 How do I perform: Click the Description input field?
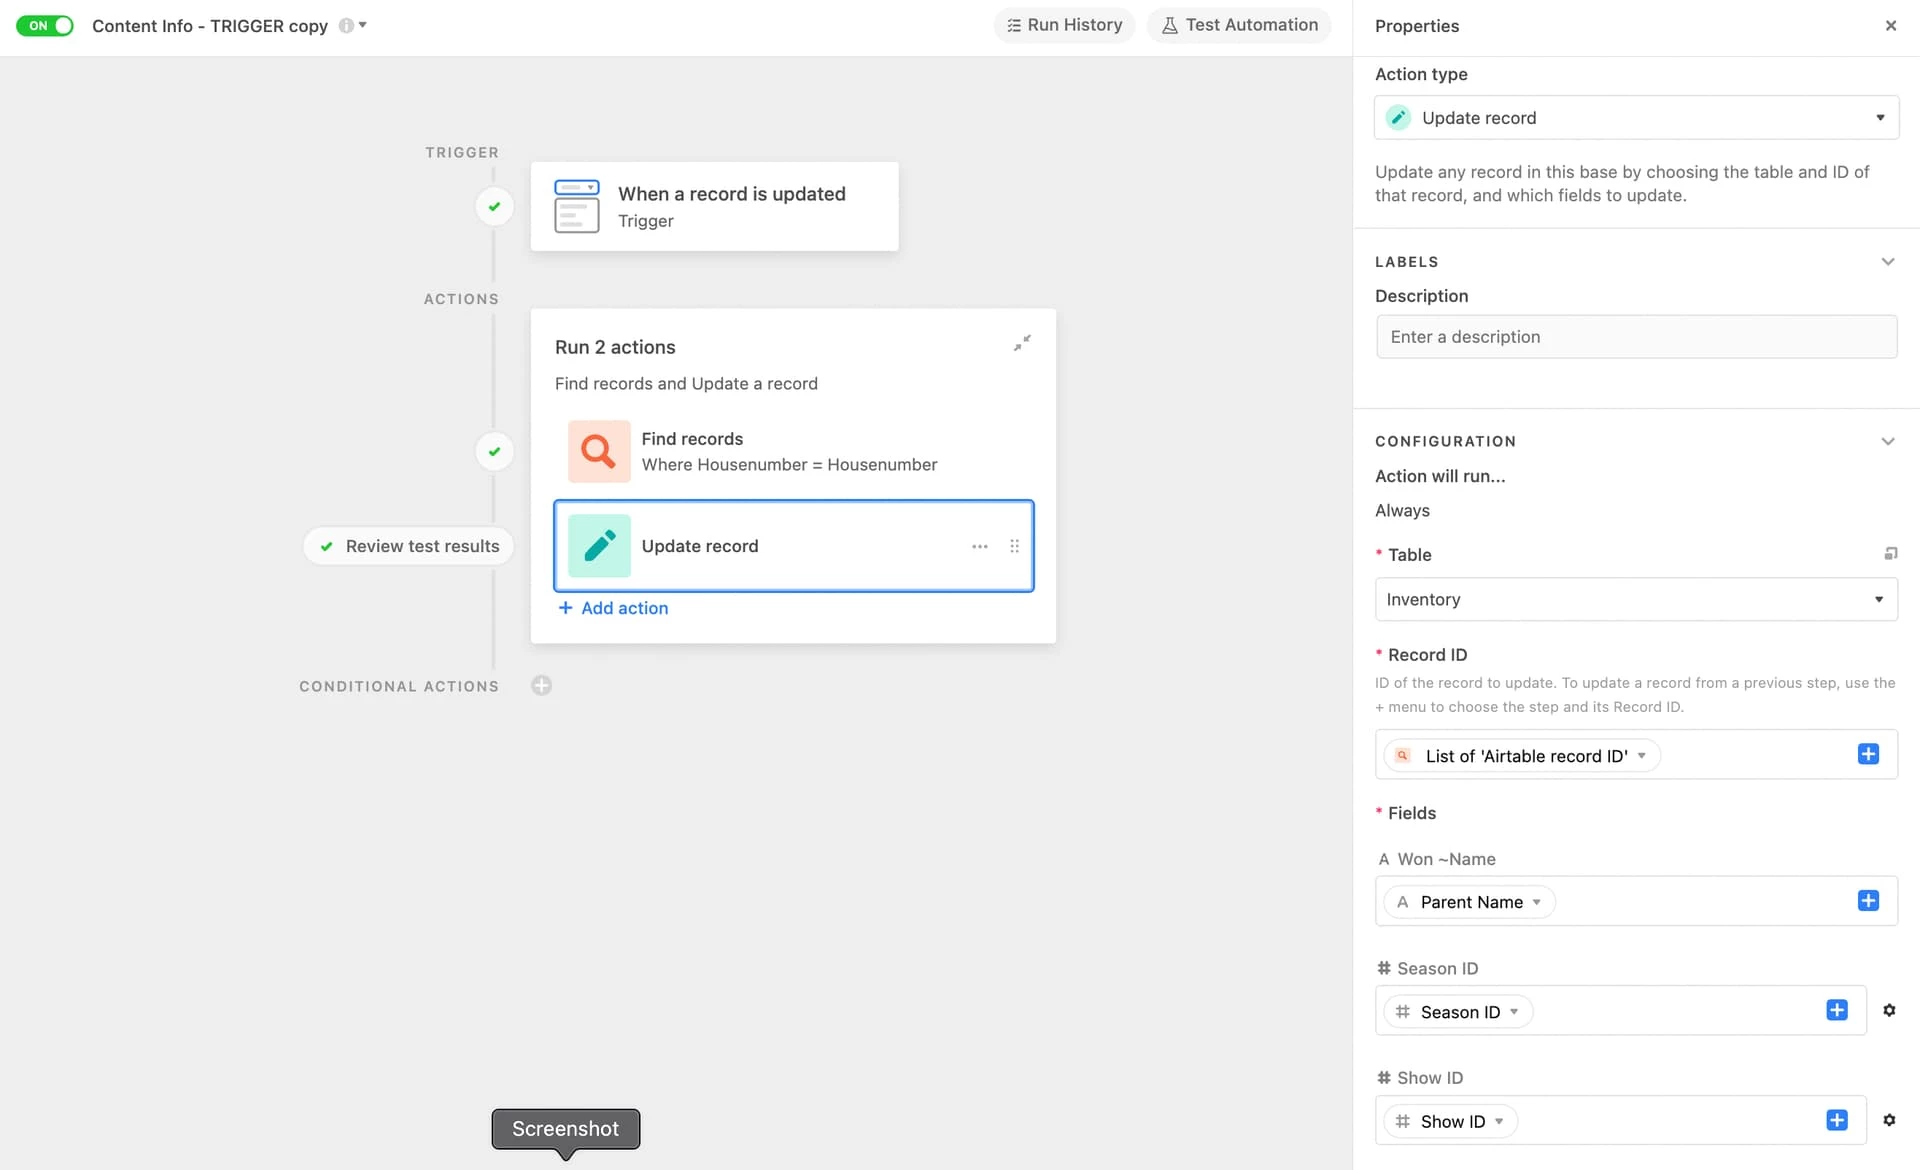click(1636, 337)
